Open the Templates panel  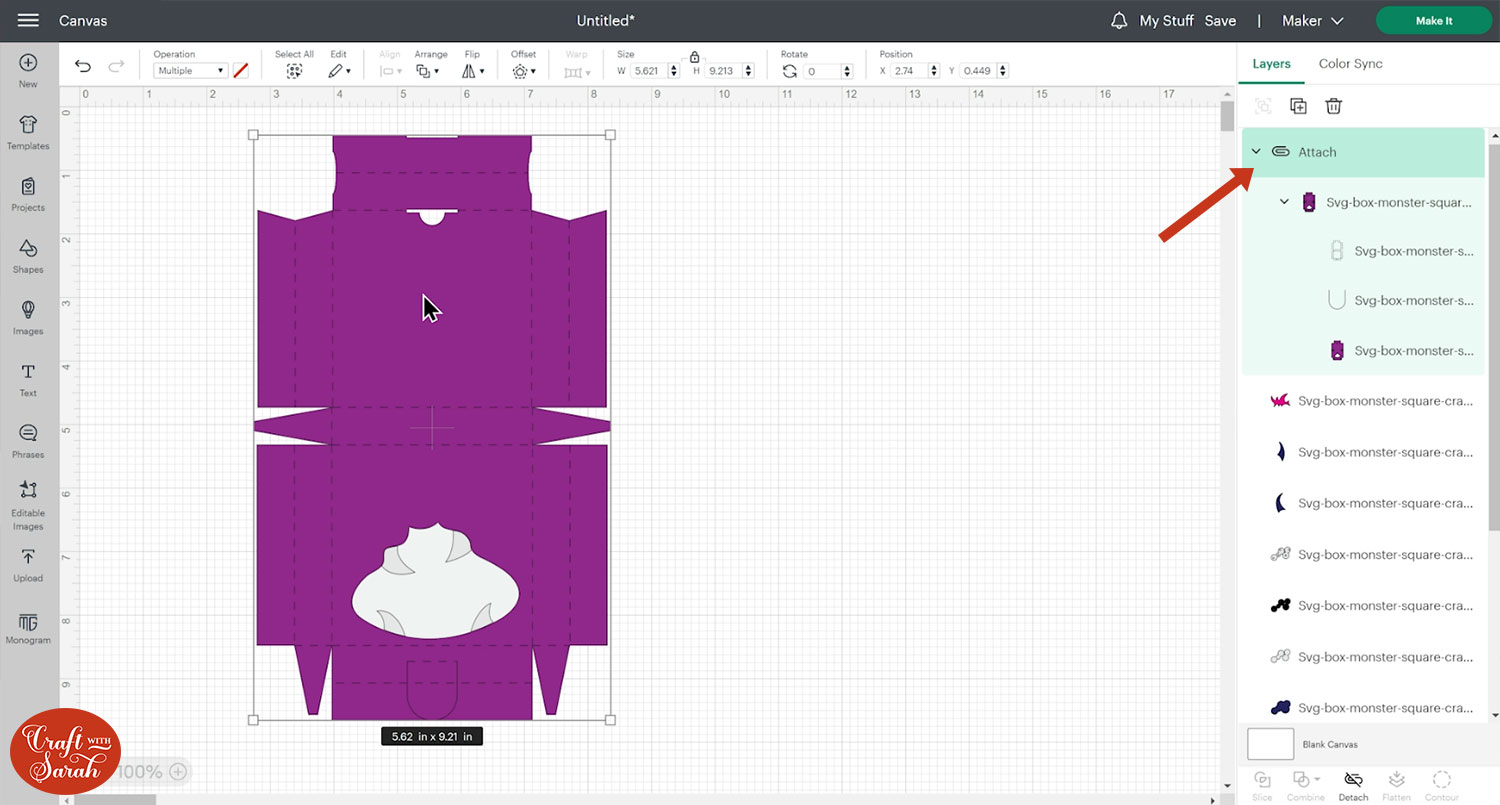pos(28,131)
